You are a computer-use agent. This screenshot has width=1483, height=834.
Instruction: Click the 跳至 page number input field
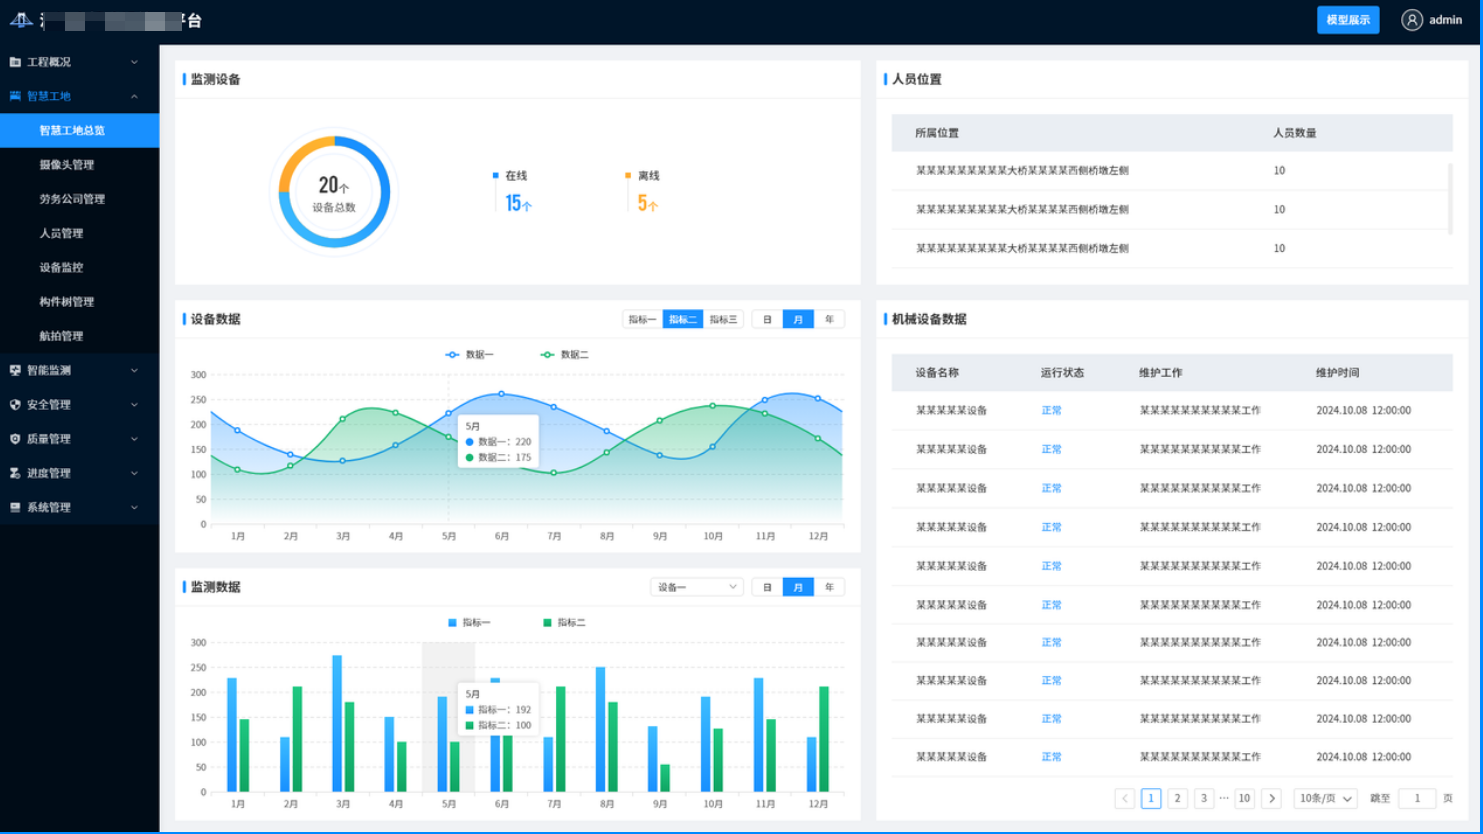point(1416,798)
